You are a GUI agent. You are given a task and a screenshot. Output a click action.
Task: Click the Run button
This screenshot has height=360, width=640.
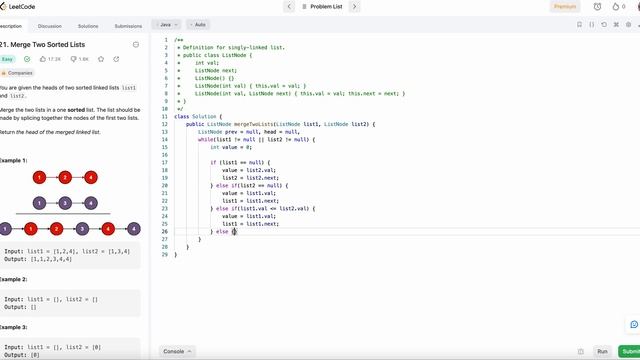point(602,351)
